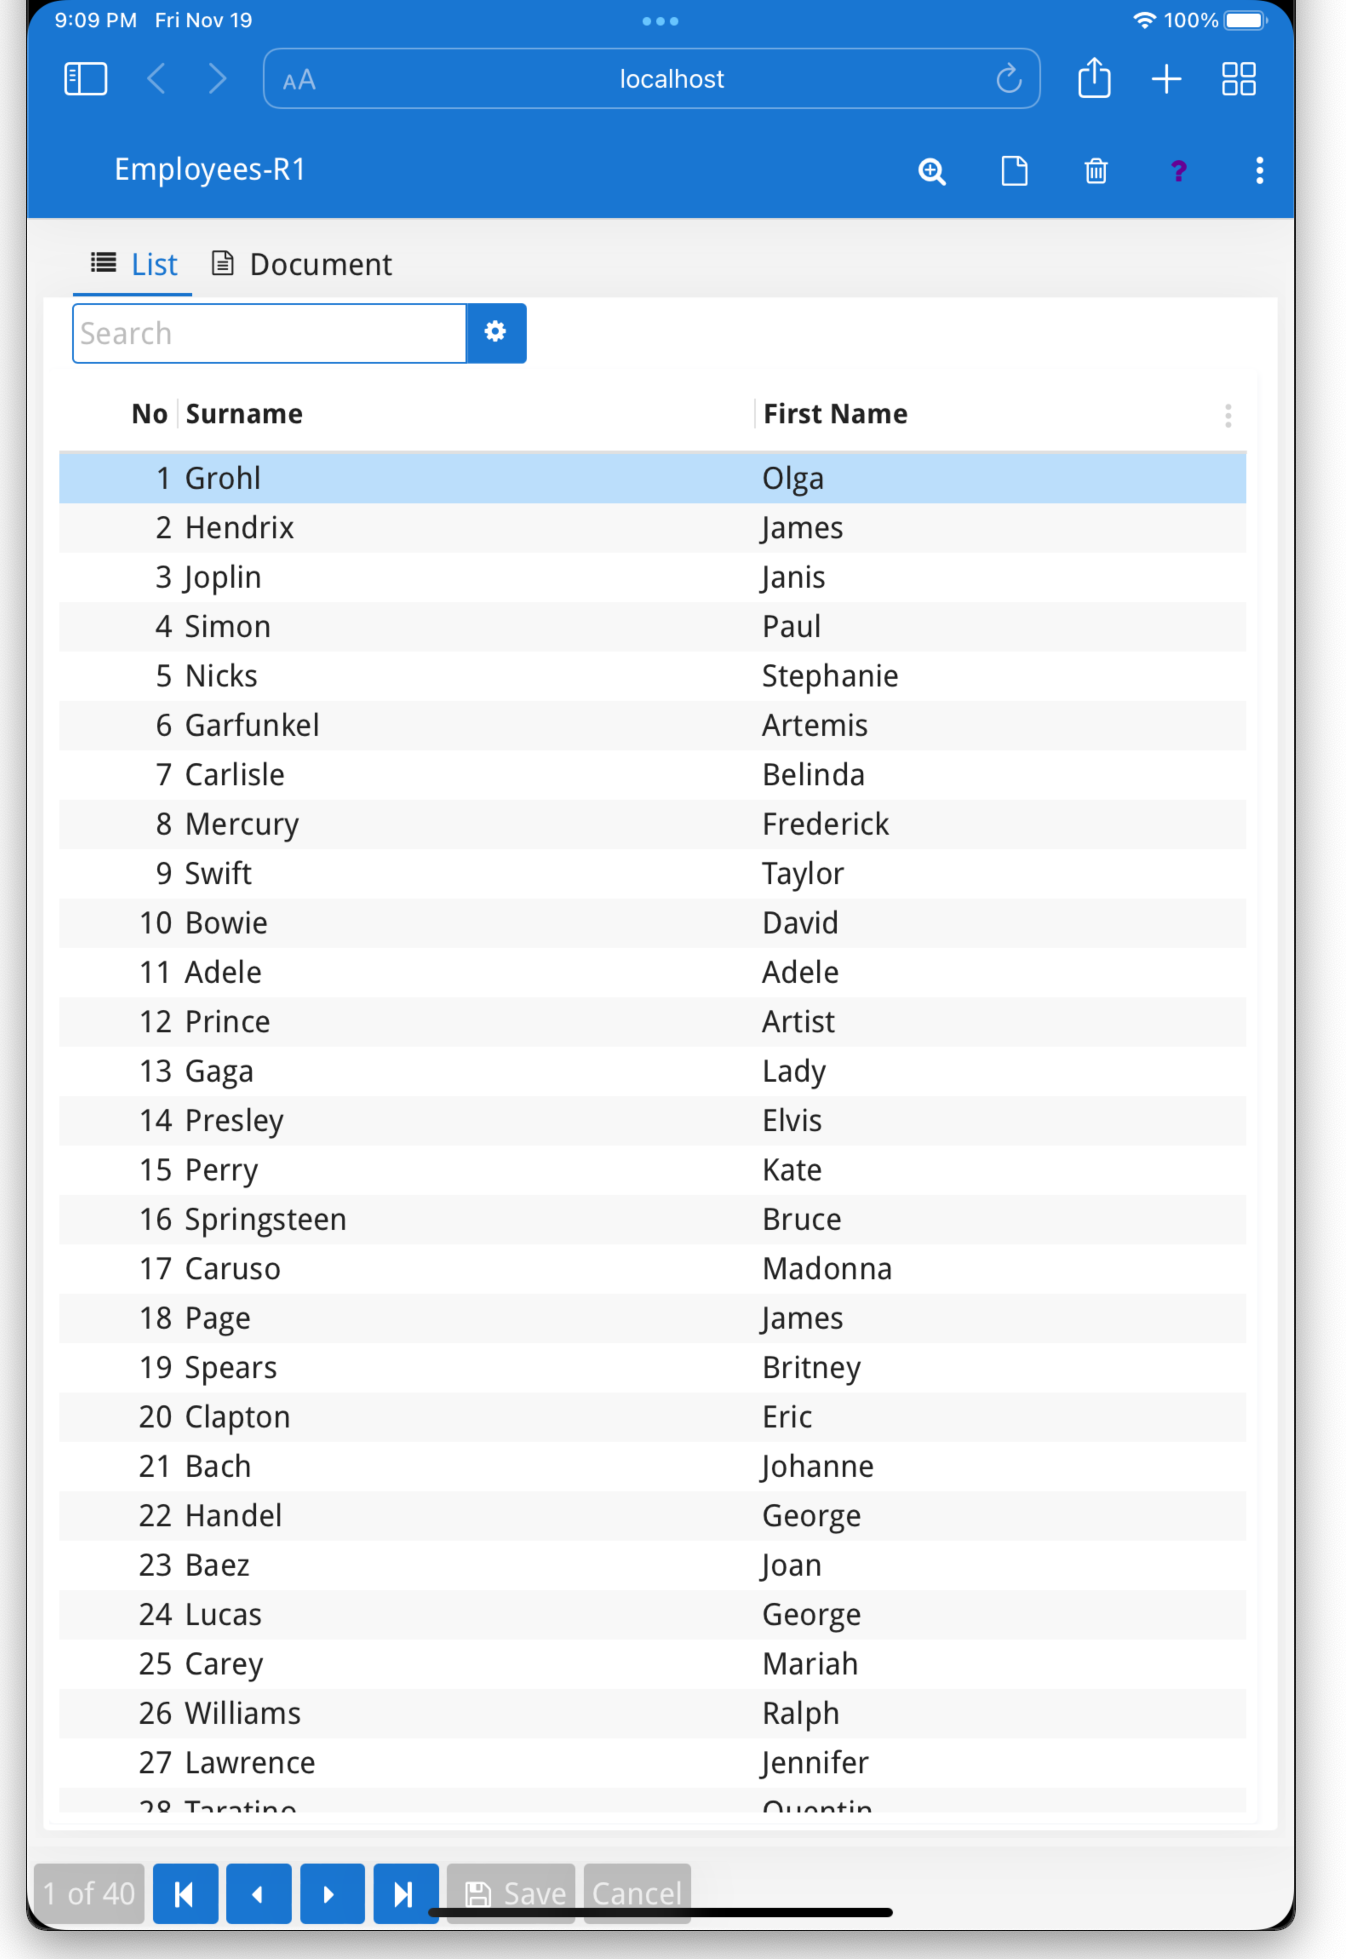Open search options with the gear icon
Screen dimensions: 1346x1959
[495, 333]
